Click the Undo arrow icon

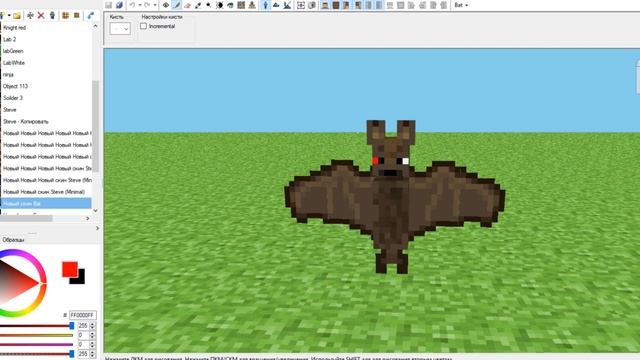coord(132,5)
